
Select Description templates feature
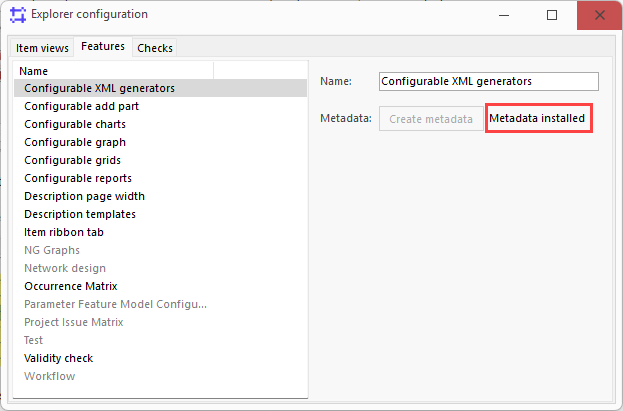point(161,214)
